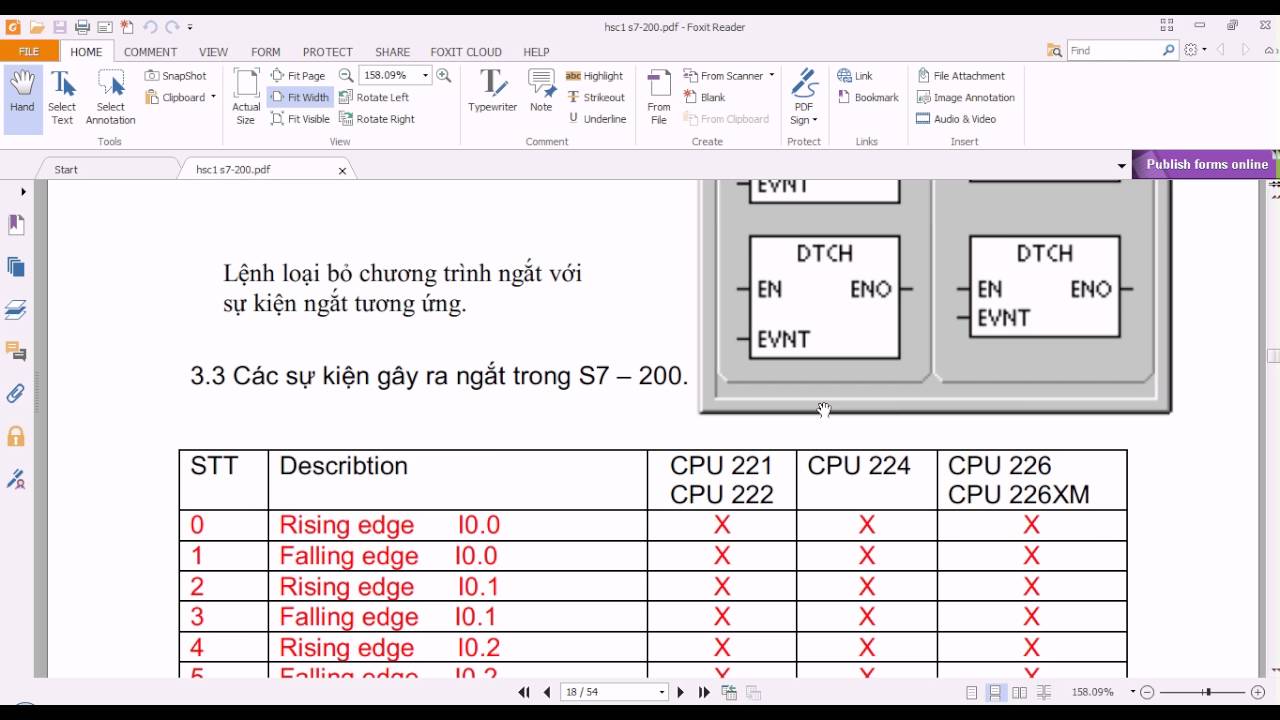
Task: Save the document from quick access toolbar
Action: coord(60,27)
